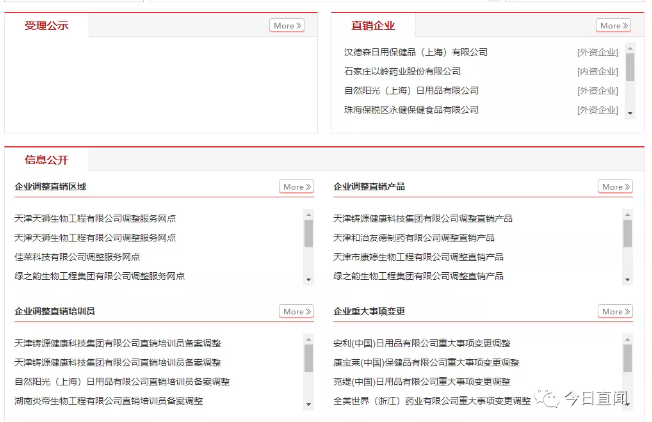Click [内资企业] tag beside 石家庄以岭药业

click(x=598, y=72)
